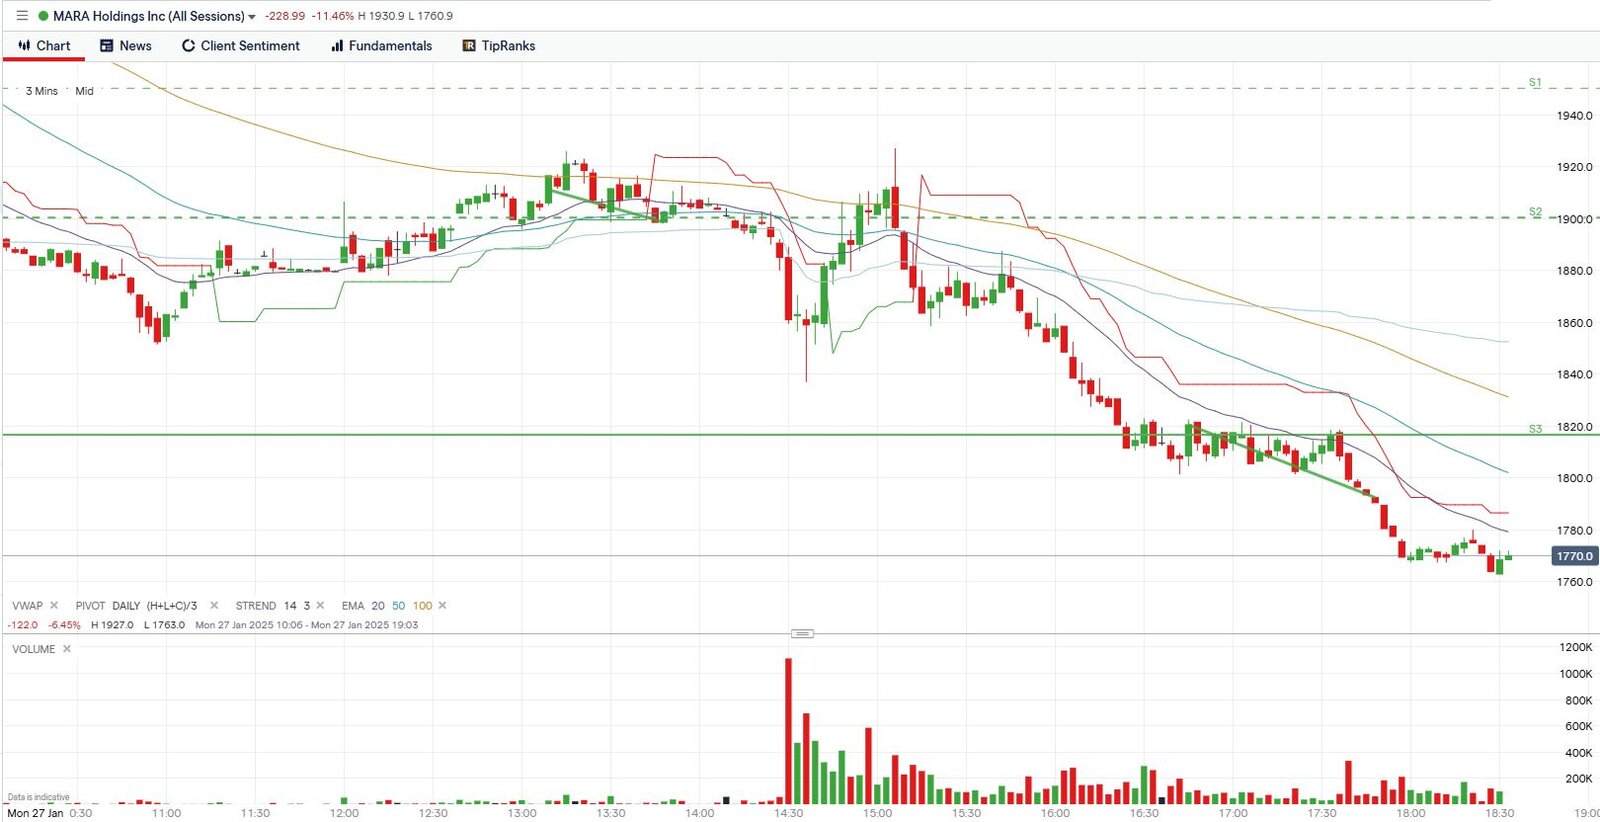Click the 1770.0 current price label

tap(1574, 556)
